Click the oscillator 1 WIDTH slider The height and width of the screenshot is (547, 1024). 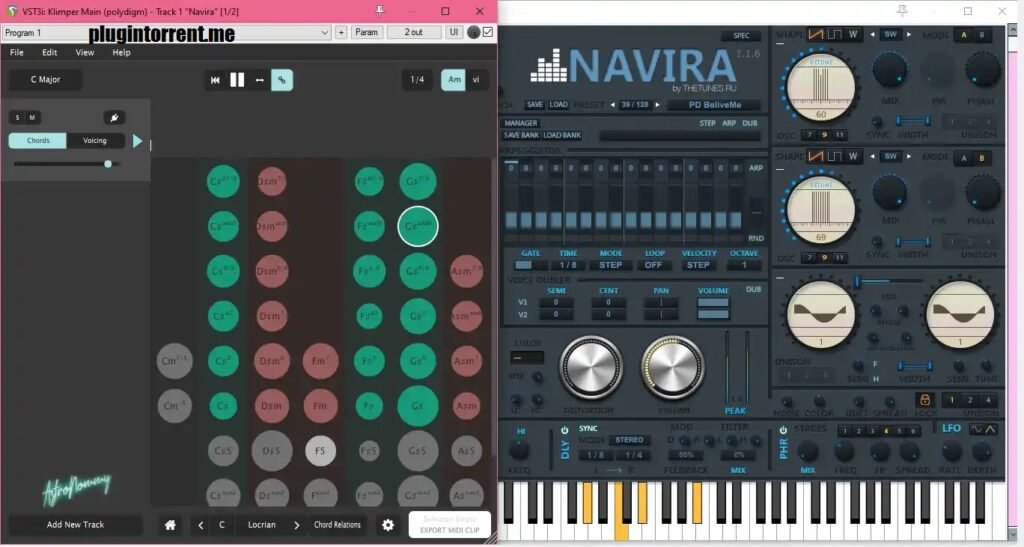(x=913, y=121)
